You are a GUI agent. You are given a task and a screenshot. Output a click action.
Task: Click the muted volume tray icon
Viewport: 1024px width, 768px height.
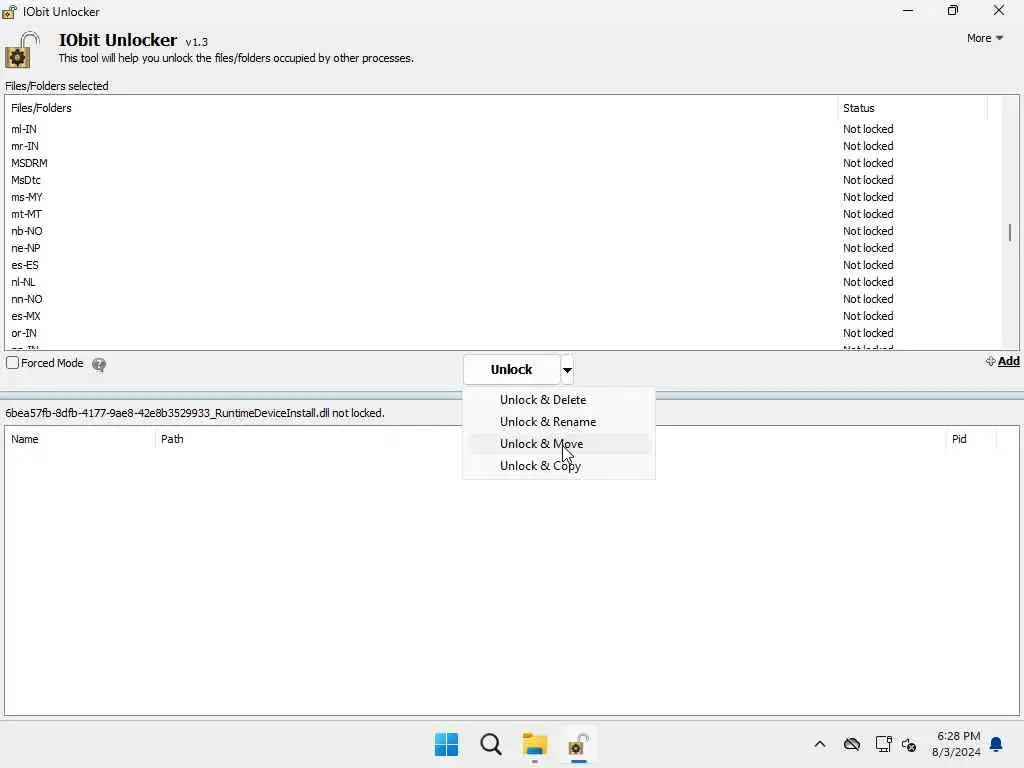coord(908,744)
